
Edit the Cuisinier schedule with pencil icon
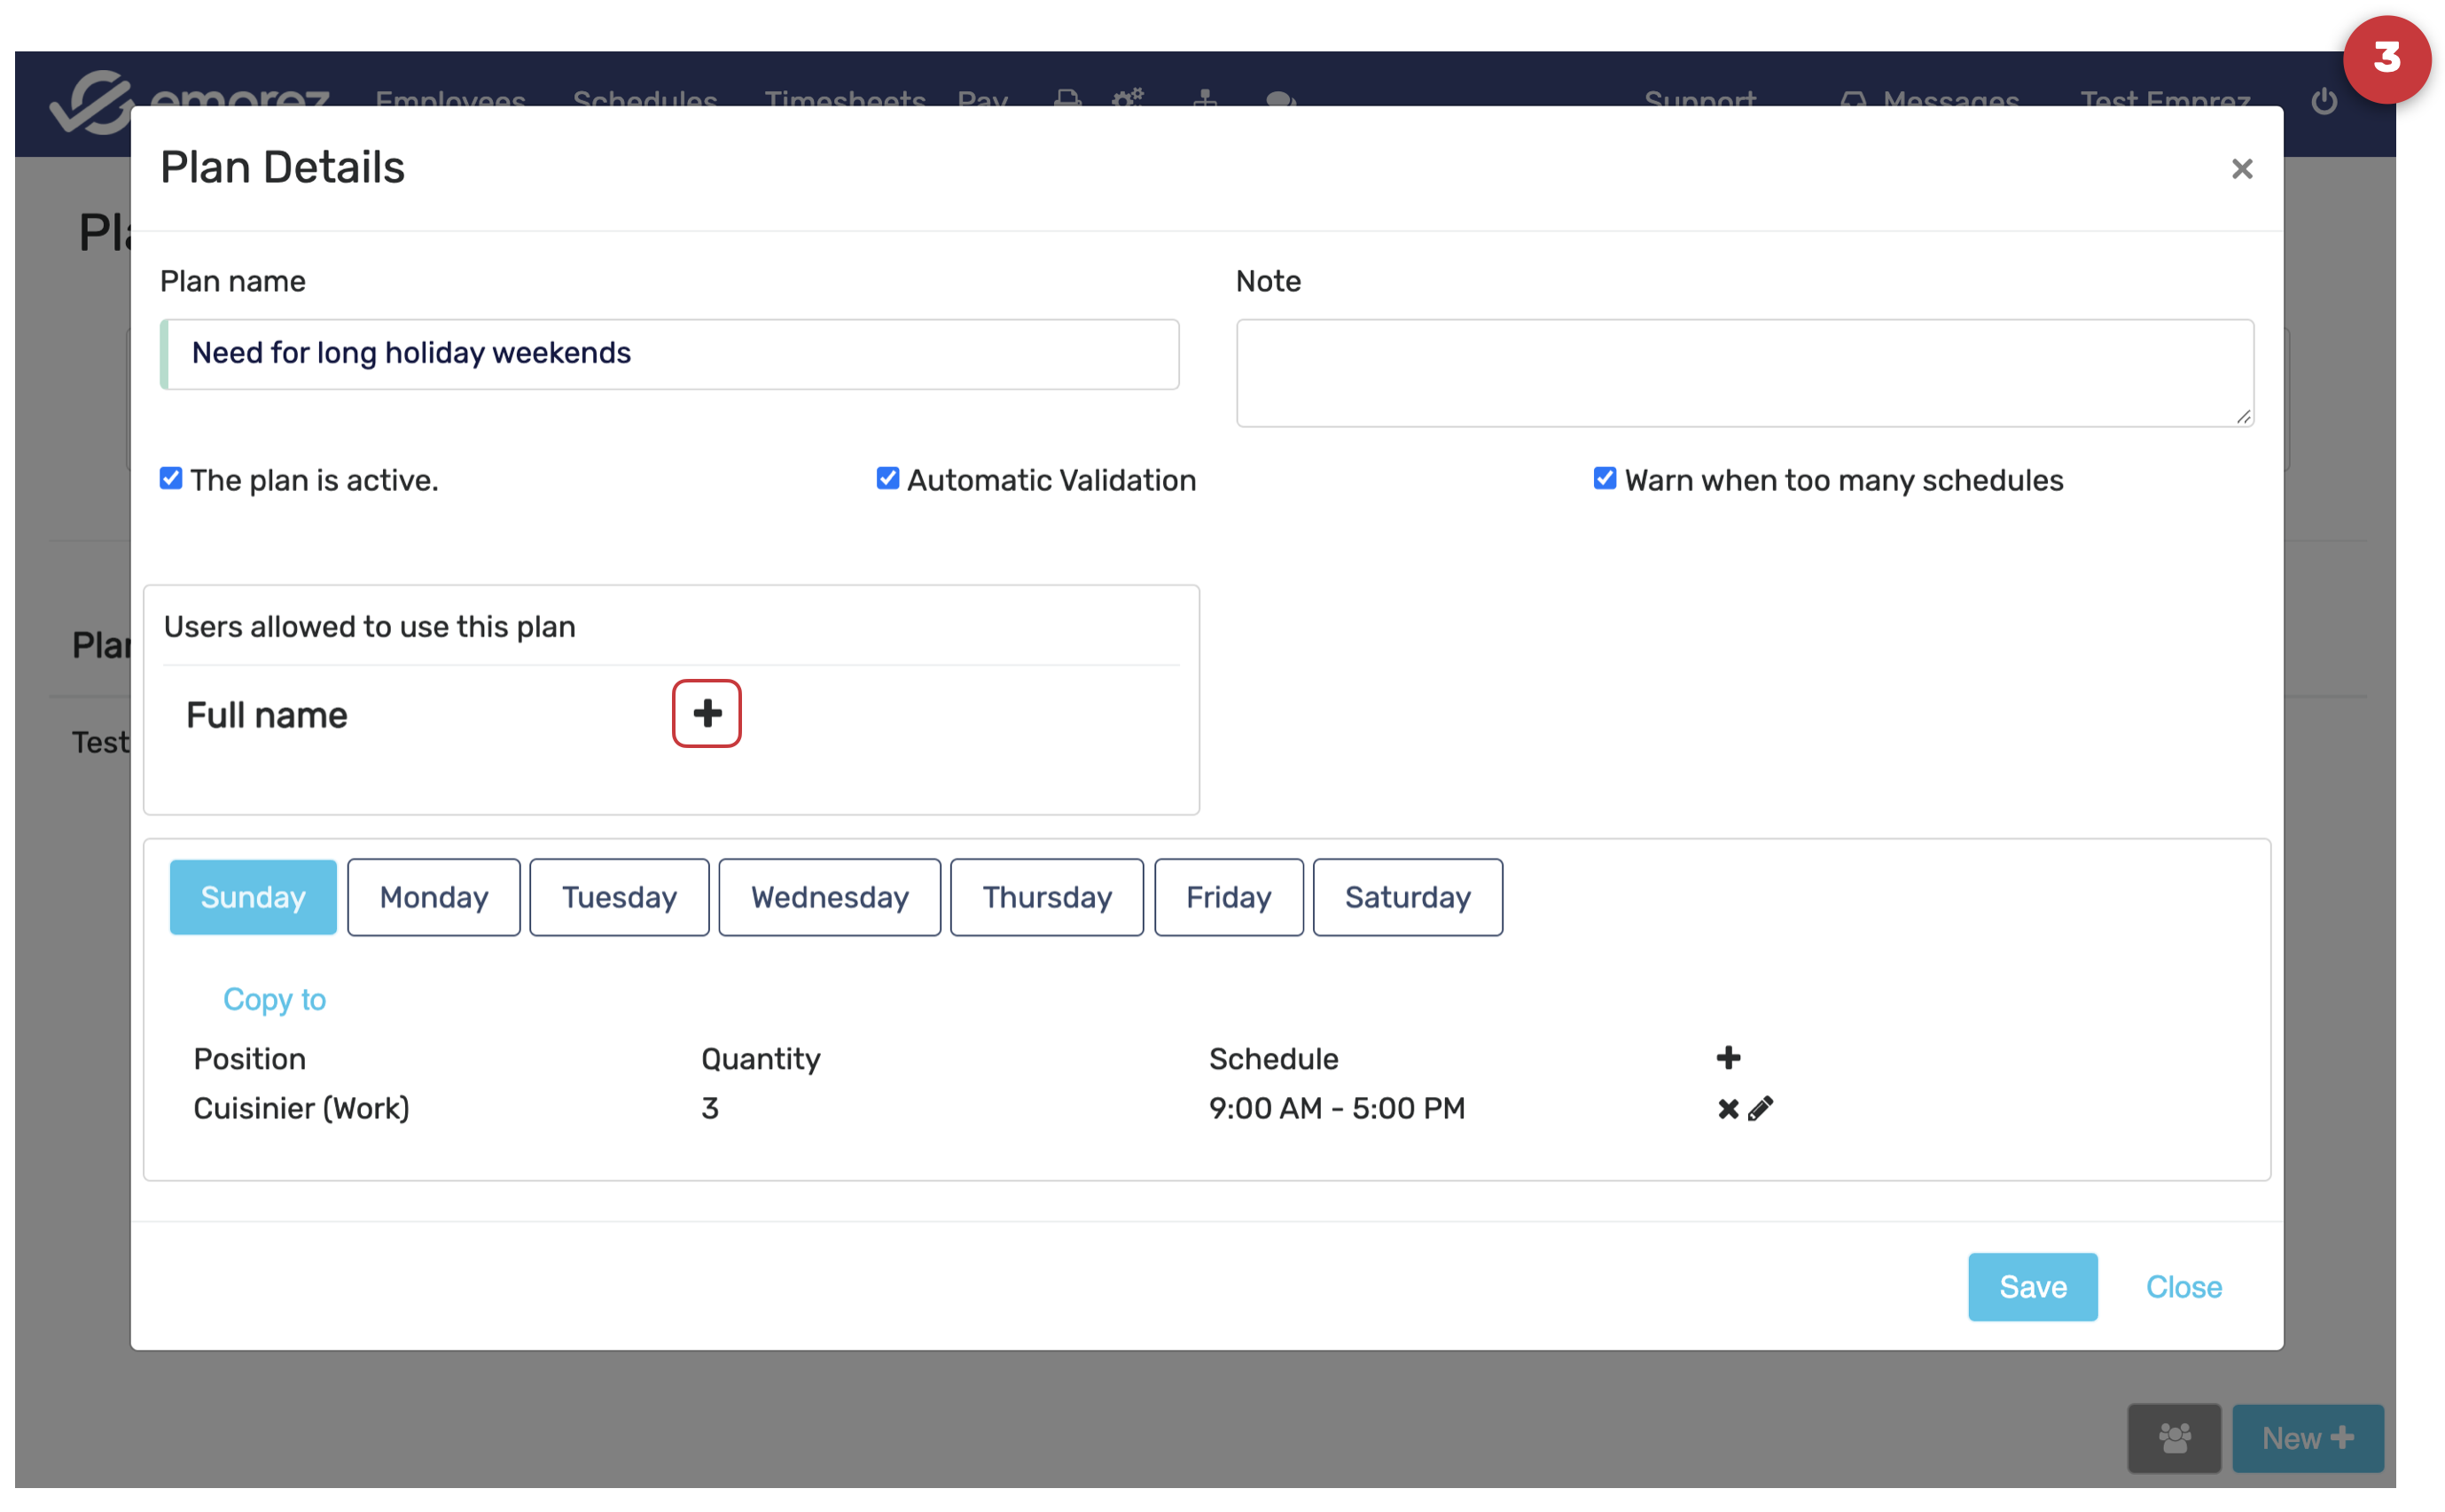coord(1760,1108)
